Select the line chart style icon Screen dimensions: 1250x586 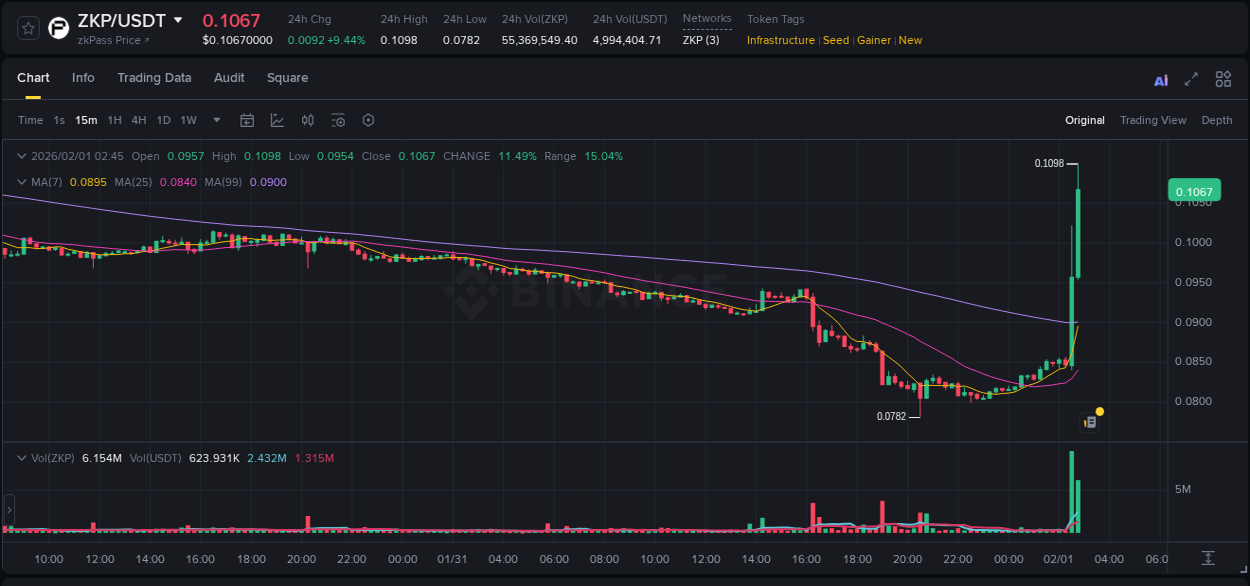(277, 120)
